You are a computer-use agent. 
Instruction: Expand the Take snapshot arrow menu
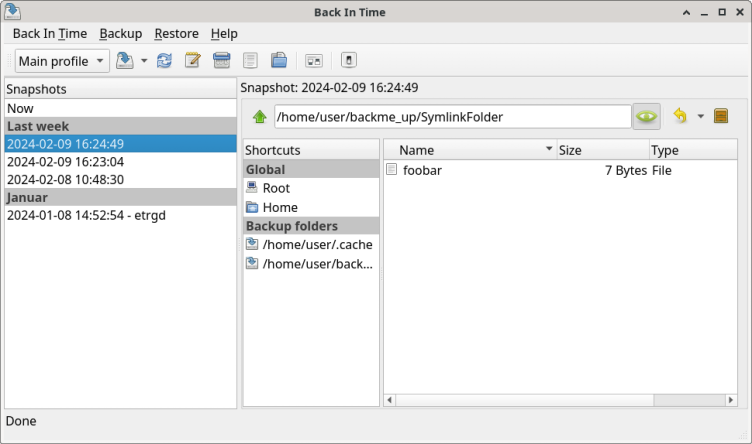pyautogui.click(x=144, y=61)
